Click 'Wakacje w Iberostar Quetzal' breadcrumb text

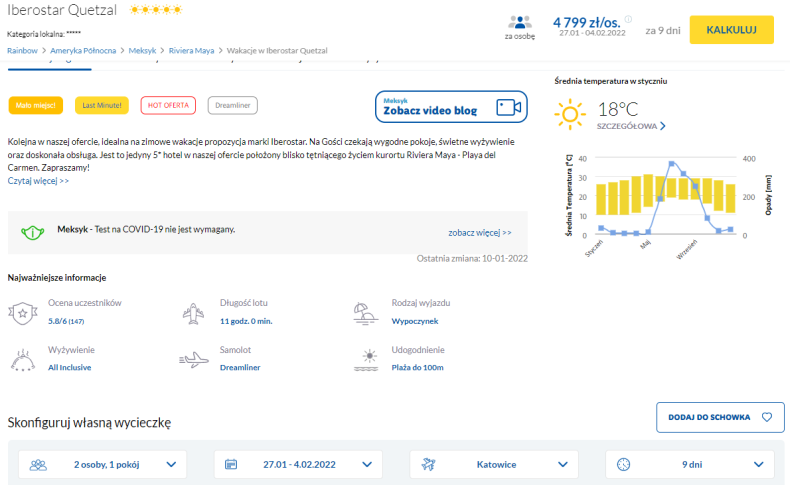277,50
